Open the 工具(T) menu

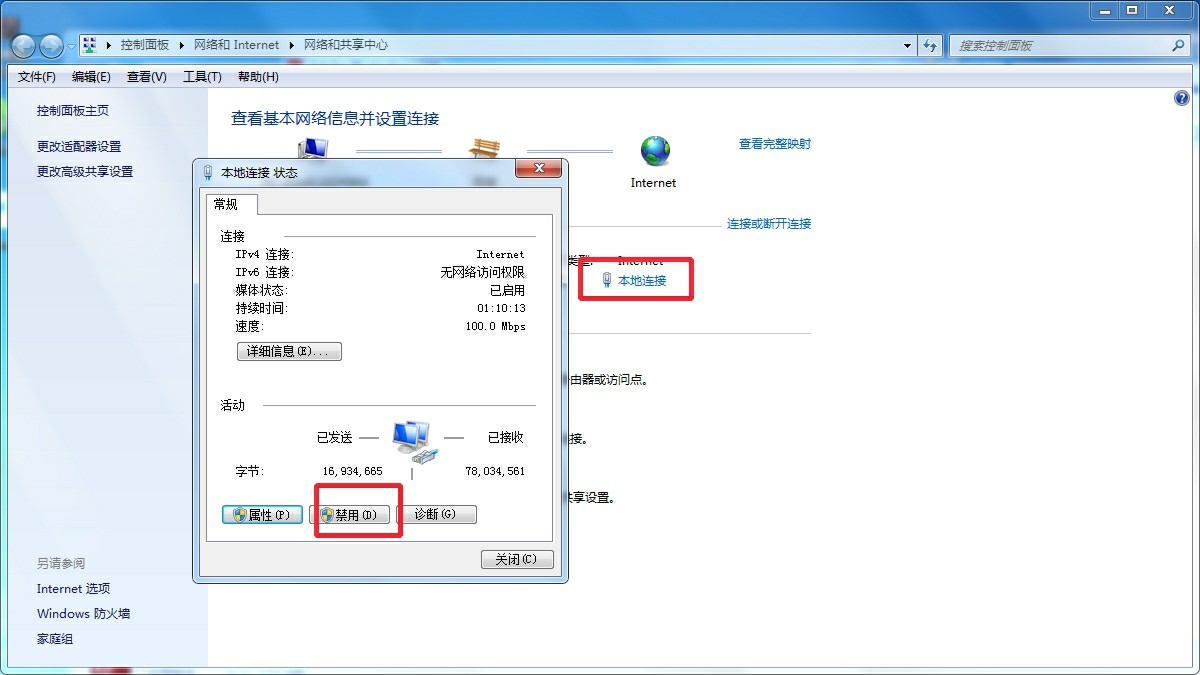tap(202, 77)
